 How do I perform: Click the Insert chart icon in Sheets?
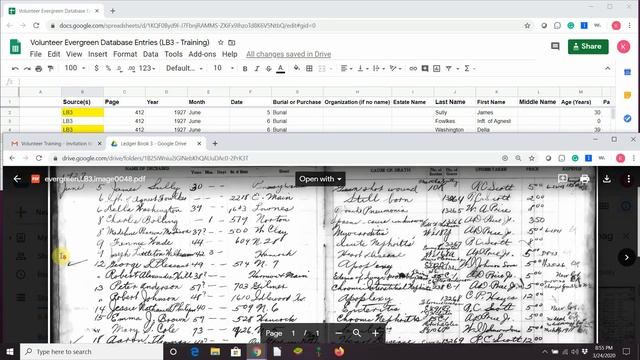[437, 69]
